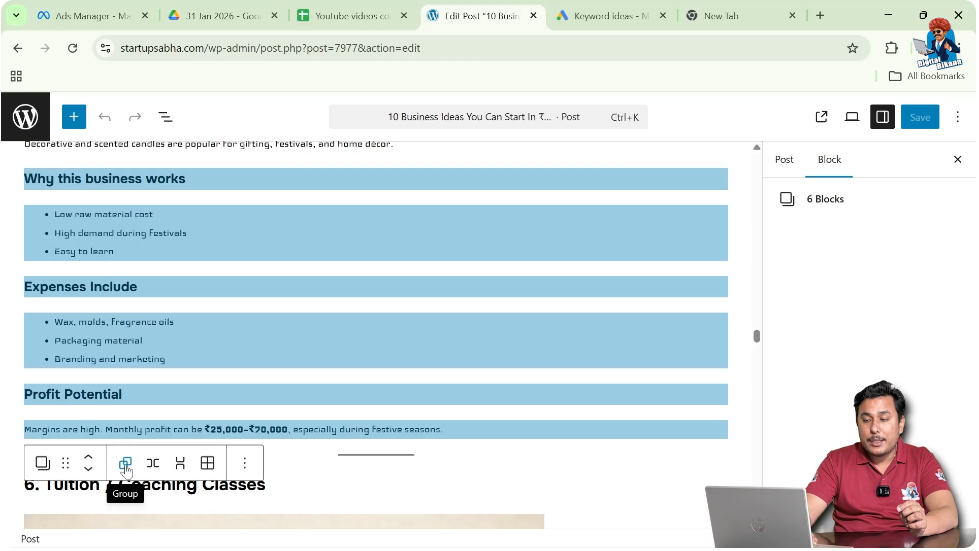Click the multi-block selection icon in toolbar

42,463
